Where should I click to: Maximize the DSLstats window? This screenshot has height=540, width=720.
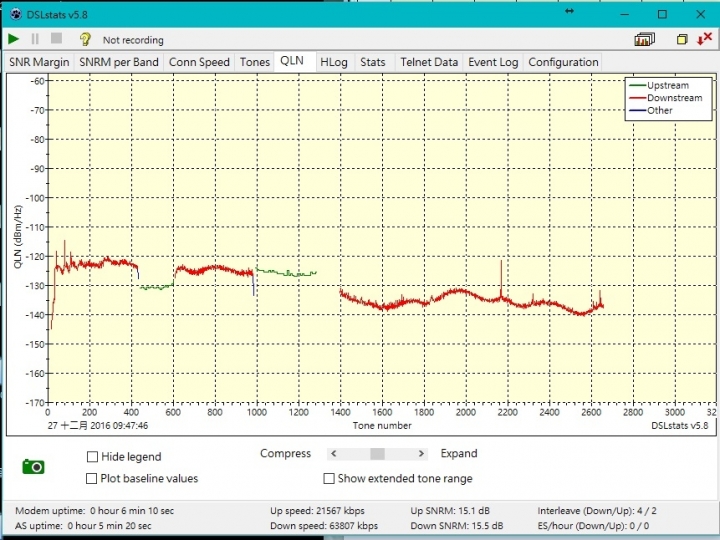(662, 14)
